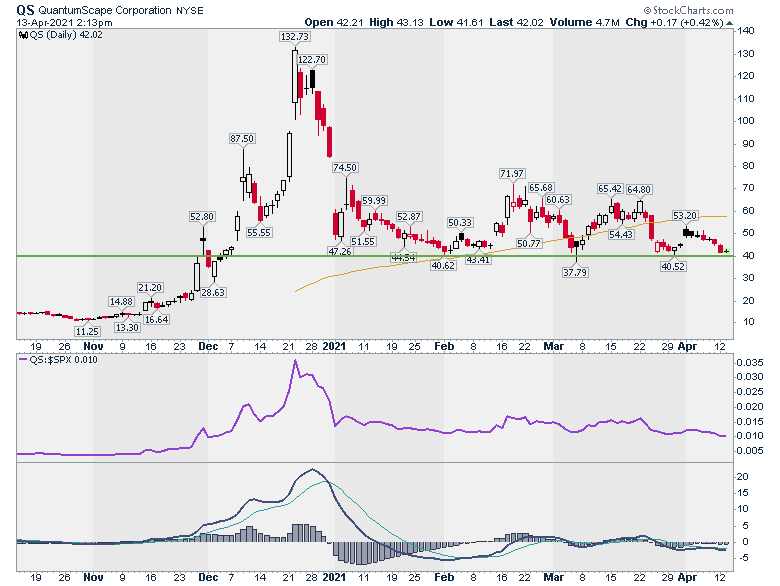Click the 52.80 December high label
The image size is (780, 586).
point(201,216)
